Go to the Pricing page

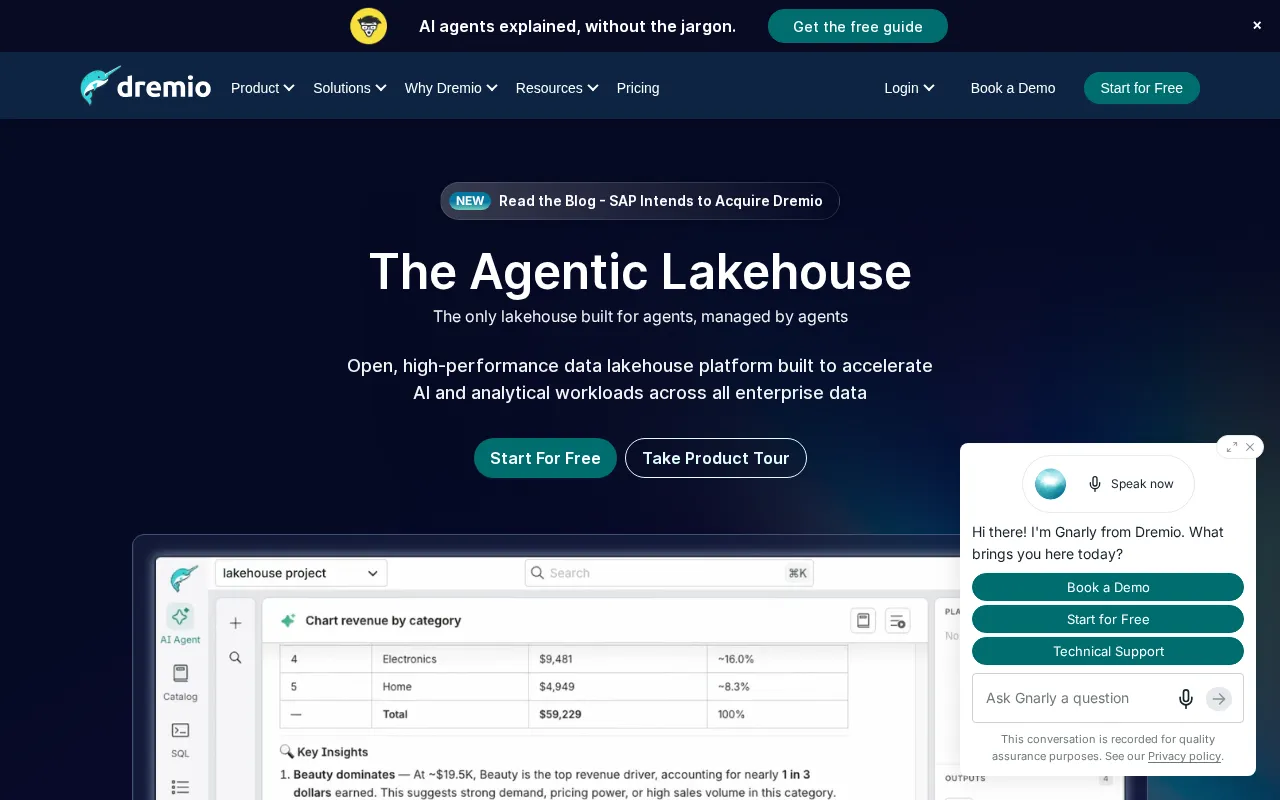638,88
